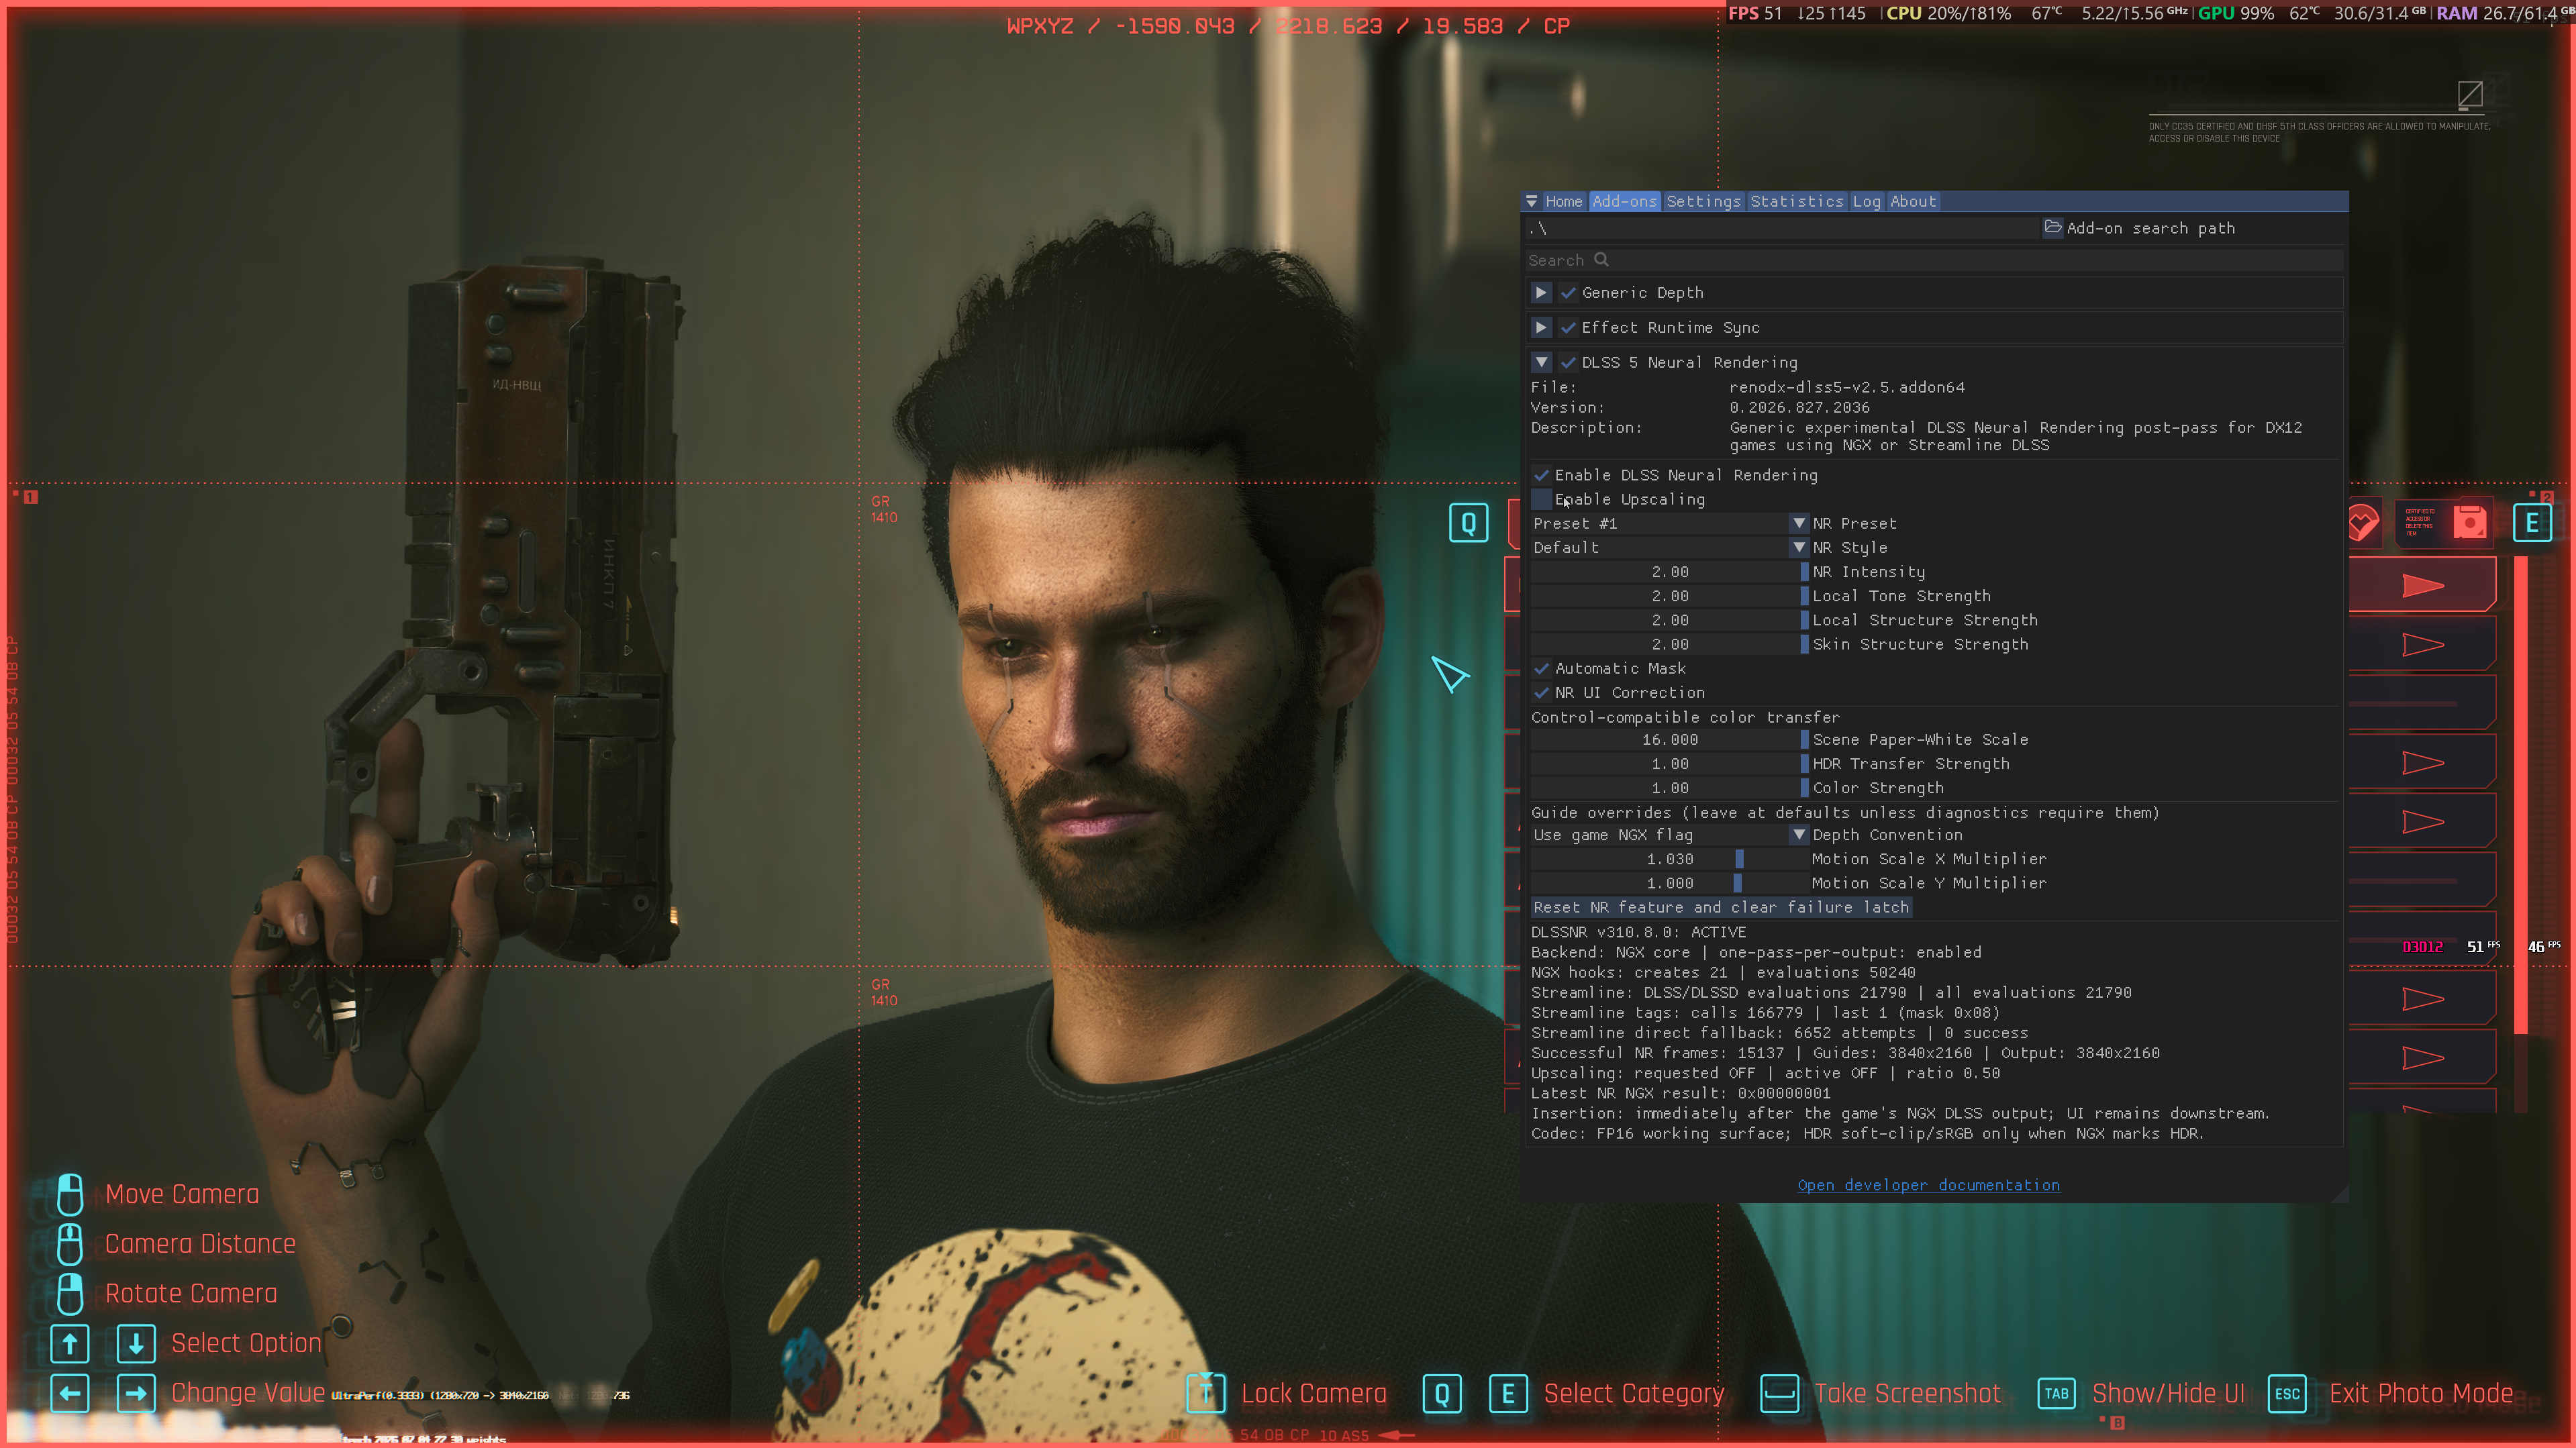Viewport: 2576px width, 1448px height.
Task: Collapse the DLSS 5 Neural Rendering section
Action: (1541, 362)
